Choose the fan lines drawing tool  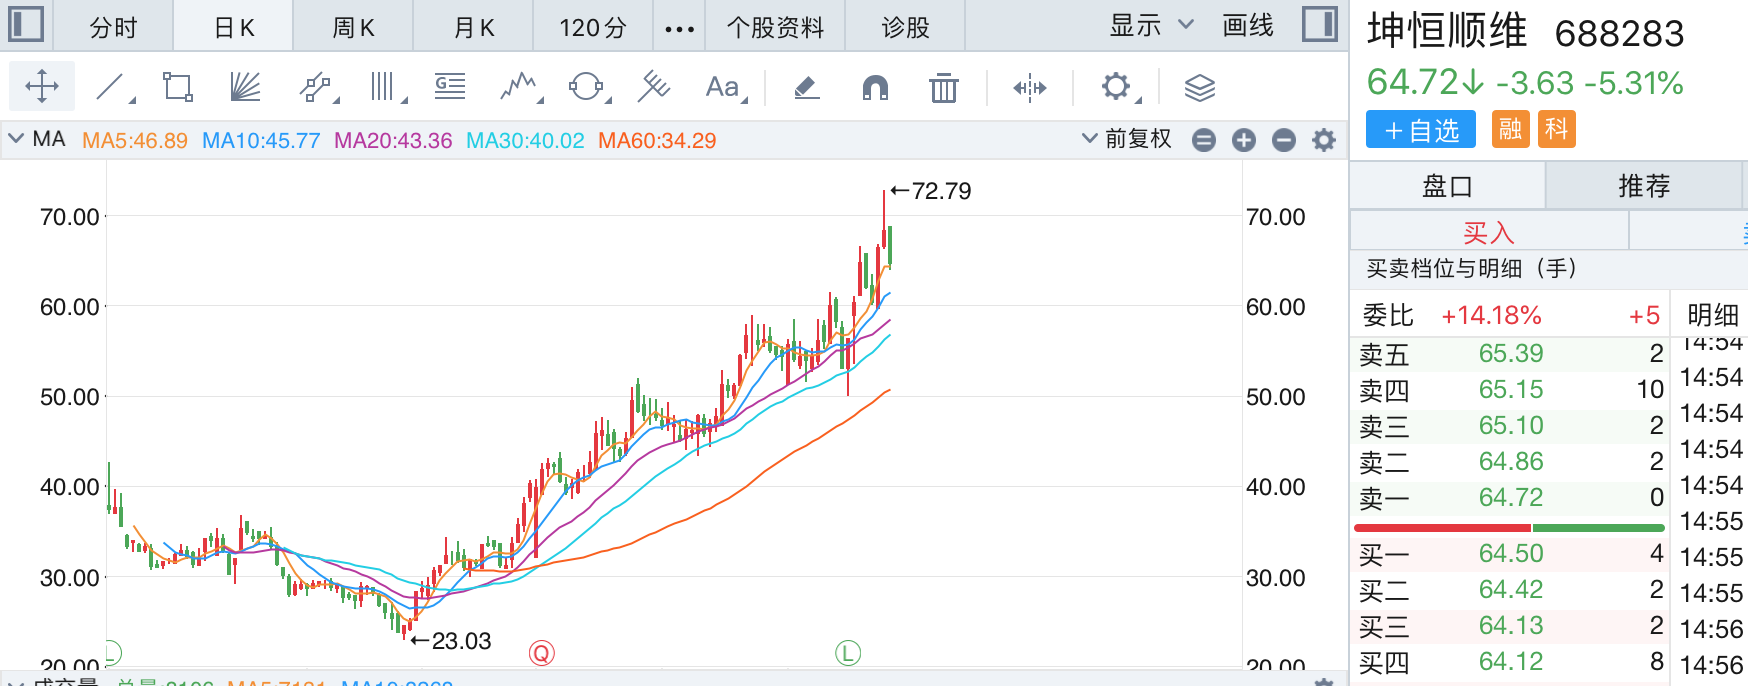click(x=245, y=87)
